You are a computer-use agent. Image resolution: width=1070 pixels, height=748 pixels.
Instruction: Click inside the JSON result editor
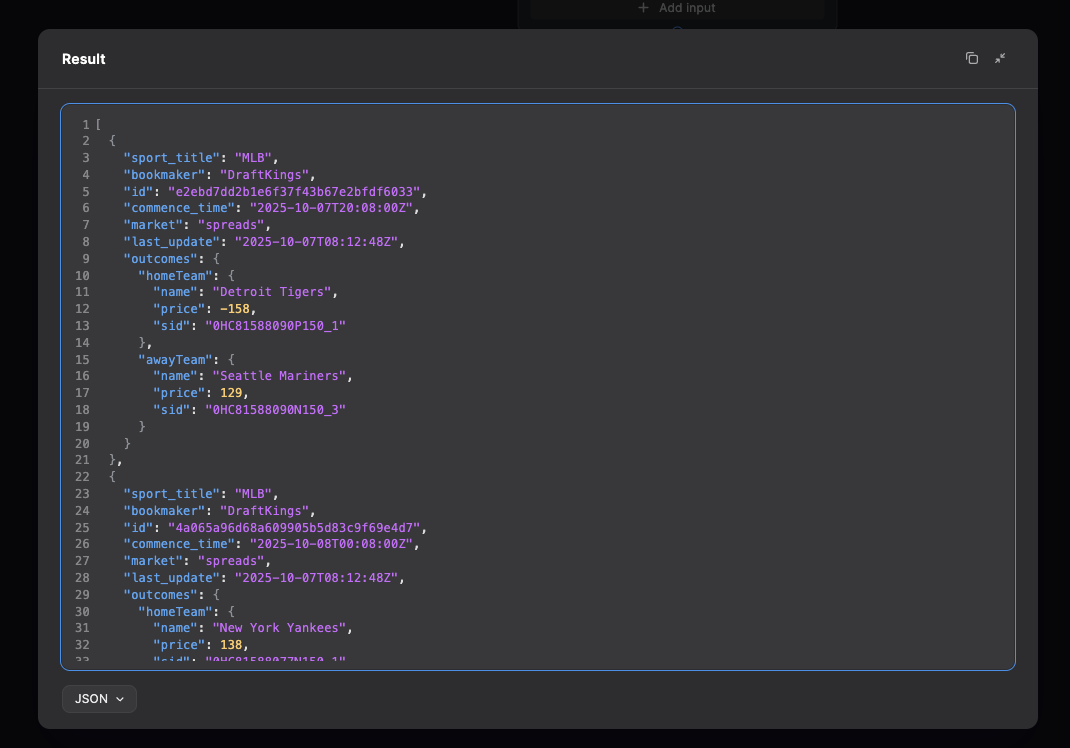click(538, 387)
